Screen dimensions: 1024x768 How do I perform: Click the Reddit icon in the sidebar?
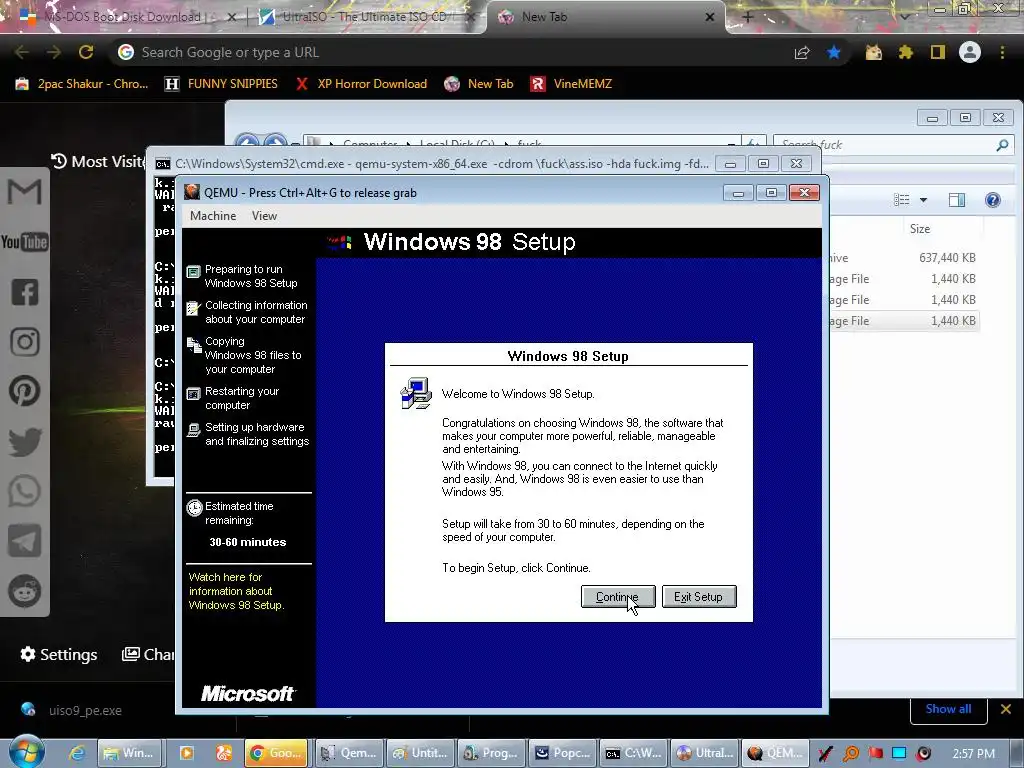[x=24, y=591]
